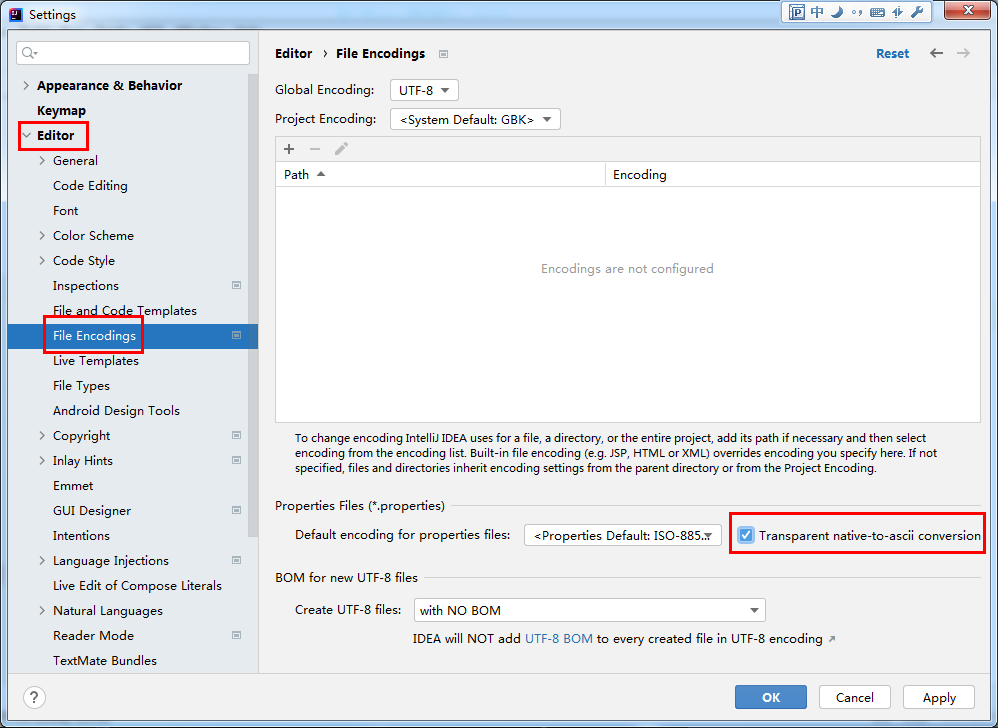Open the Create UTF-8 files dropdown
Image resolution: width=998 pixels, height=728 pixels.
(589, 610)
